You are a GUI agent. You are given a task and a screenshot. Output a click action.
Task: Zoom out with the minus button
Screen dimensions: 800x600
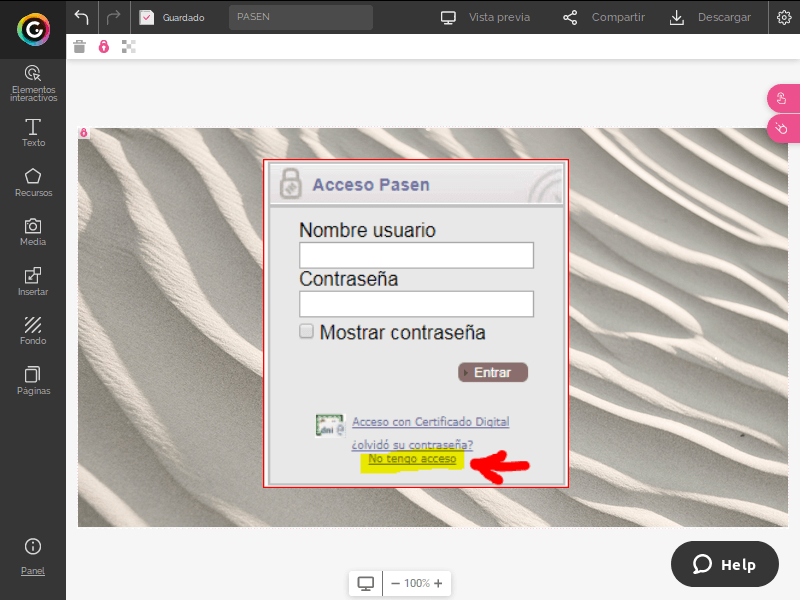395,583
